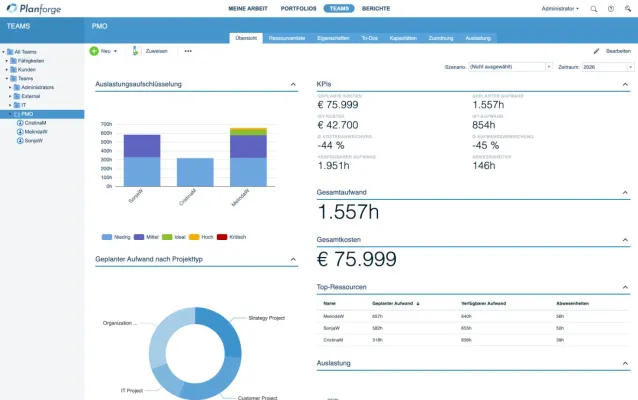
Task: Open the help question mark icon
Action: [x=611, y=9]
